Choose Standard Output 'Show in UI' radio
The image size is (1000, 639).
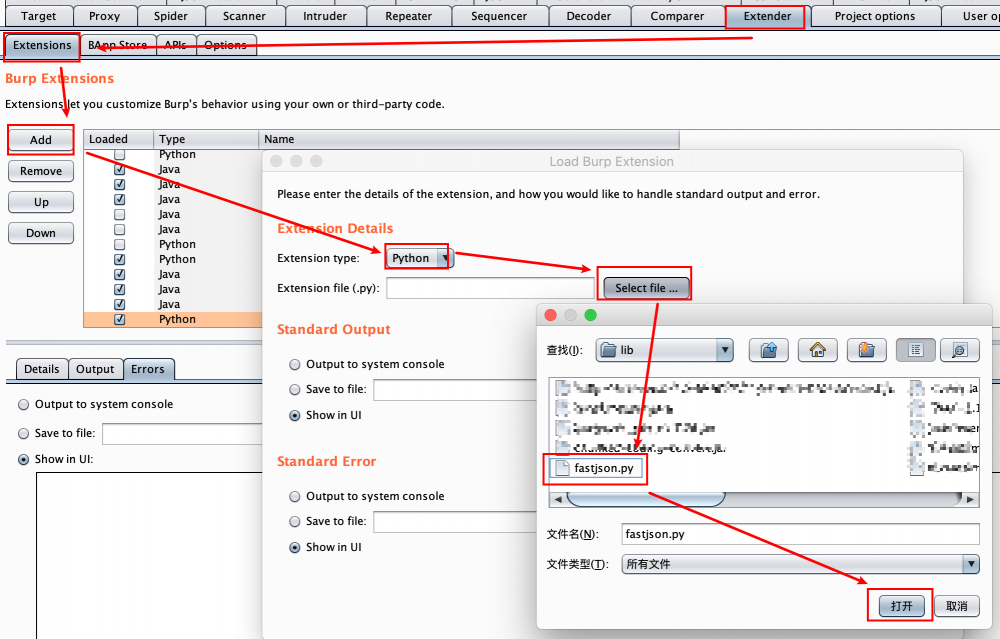(295, 415)
